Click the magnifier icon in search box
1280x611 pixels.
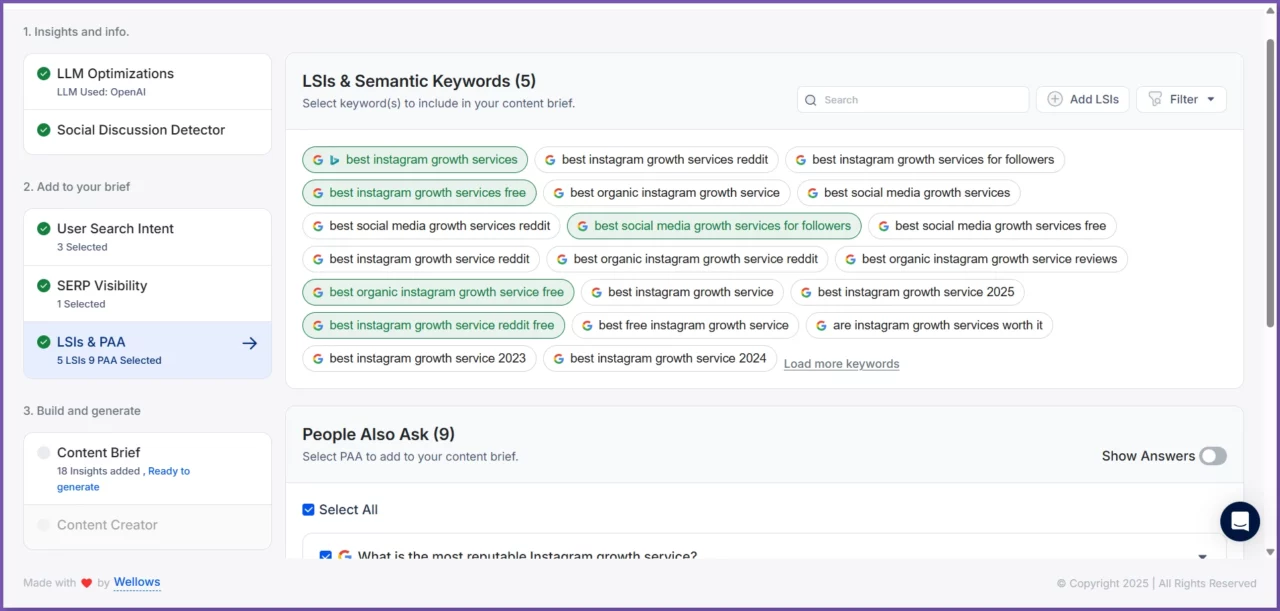tap(811, 100)
